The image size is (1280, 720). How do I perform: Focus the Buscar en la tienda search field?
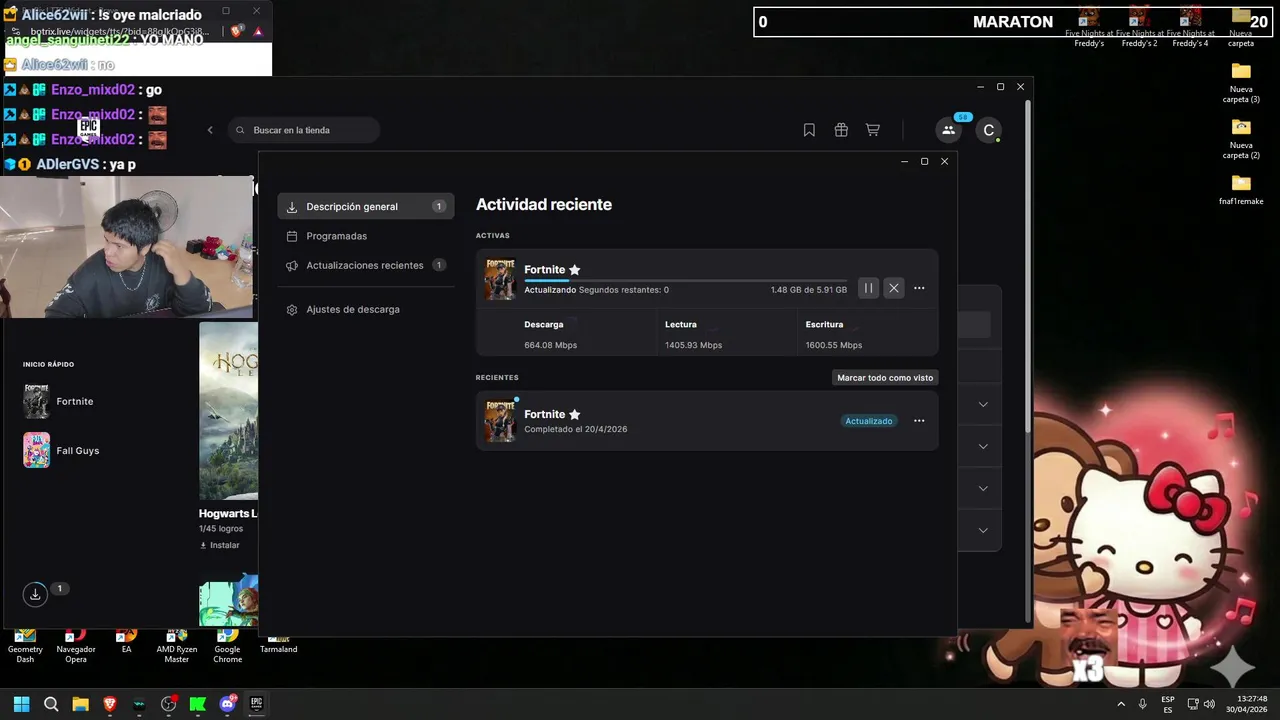[x=304, y=130]
